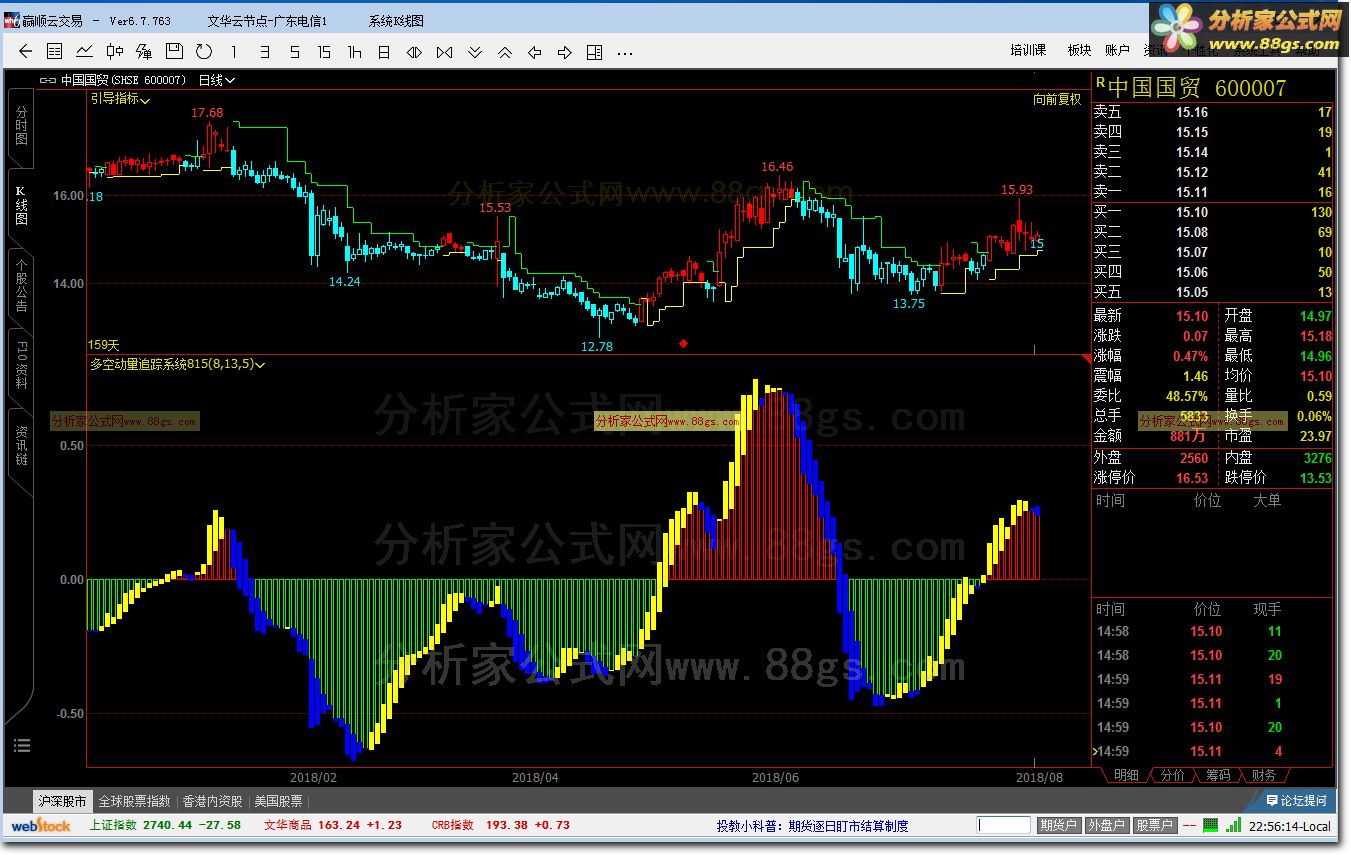
Task: Click the 159天 day count label
Action: [104, 344]
